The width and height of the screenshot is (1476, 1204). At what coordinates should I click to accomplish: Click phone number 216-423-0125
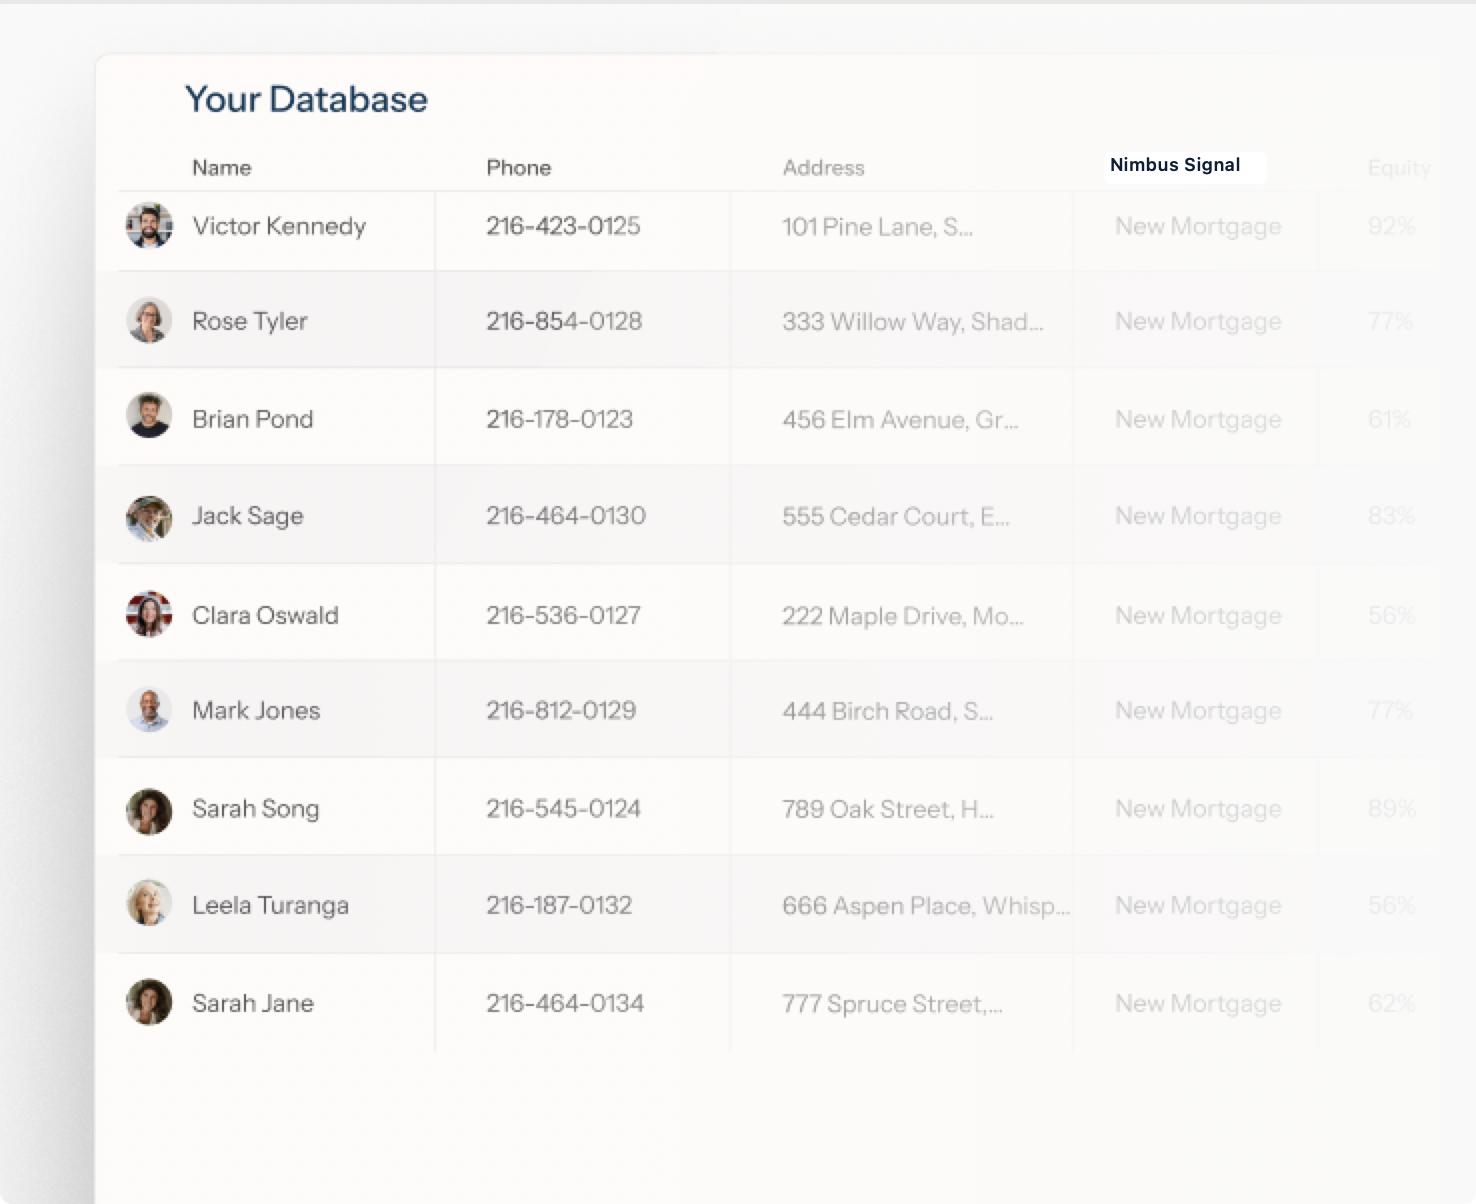pos(563,226)
